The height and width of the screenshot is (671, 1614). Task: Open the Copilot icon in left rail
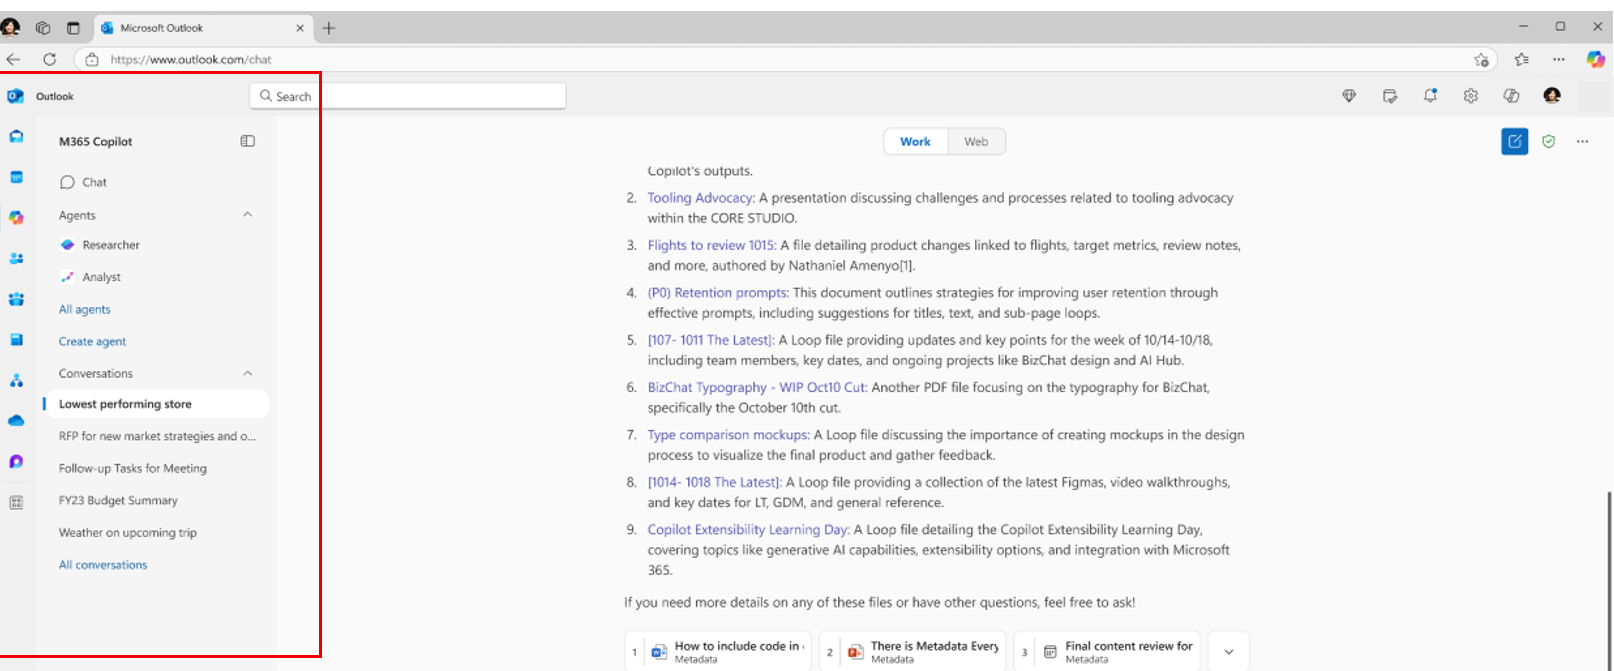(16, 217)
